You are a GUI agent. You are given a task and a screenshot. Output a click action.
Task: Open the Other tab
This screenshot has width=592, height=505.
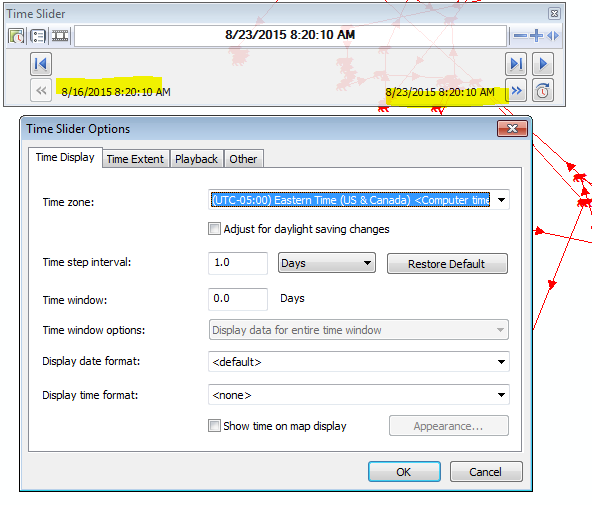(x=243, y=159)
